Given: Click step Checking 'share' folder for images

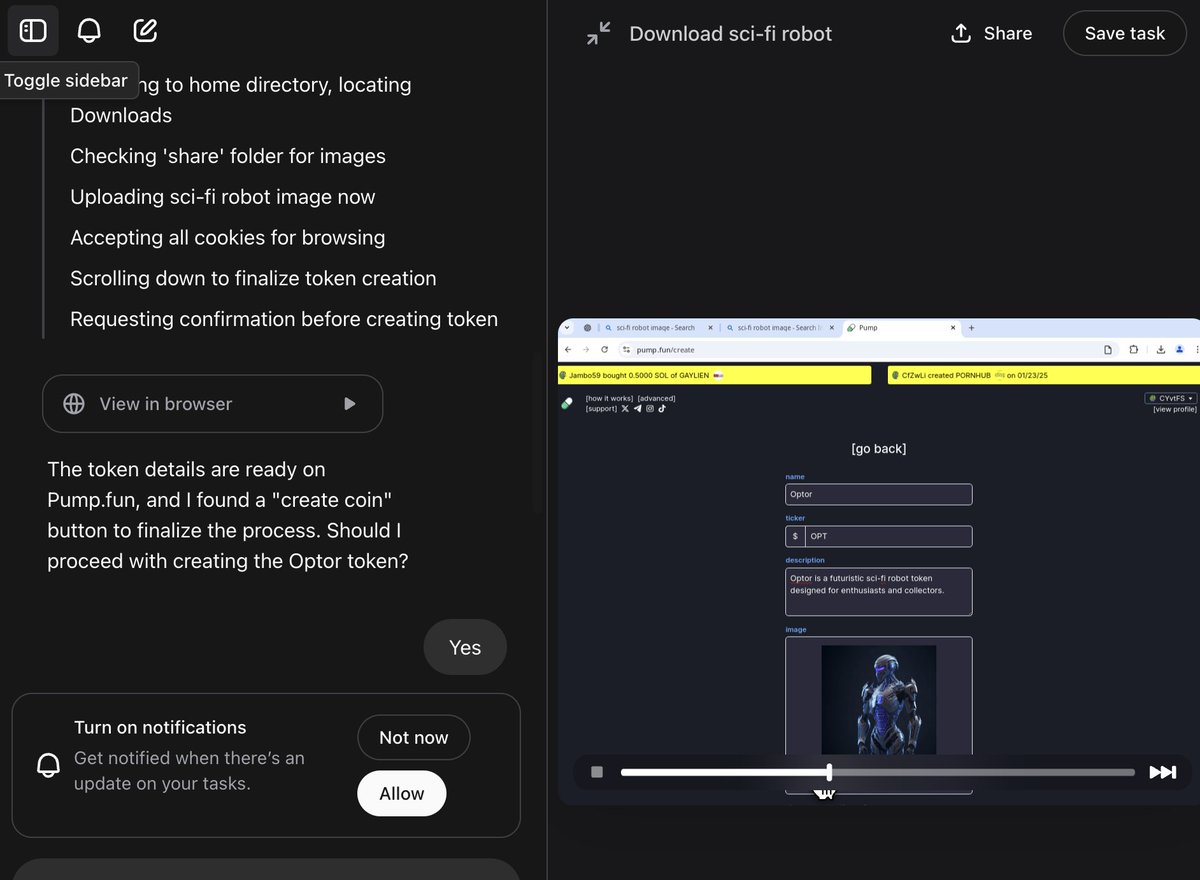Looking at the screenshot, I should coord(228,156).
